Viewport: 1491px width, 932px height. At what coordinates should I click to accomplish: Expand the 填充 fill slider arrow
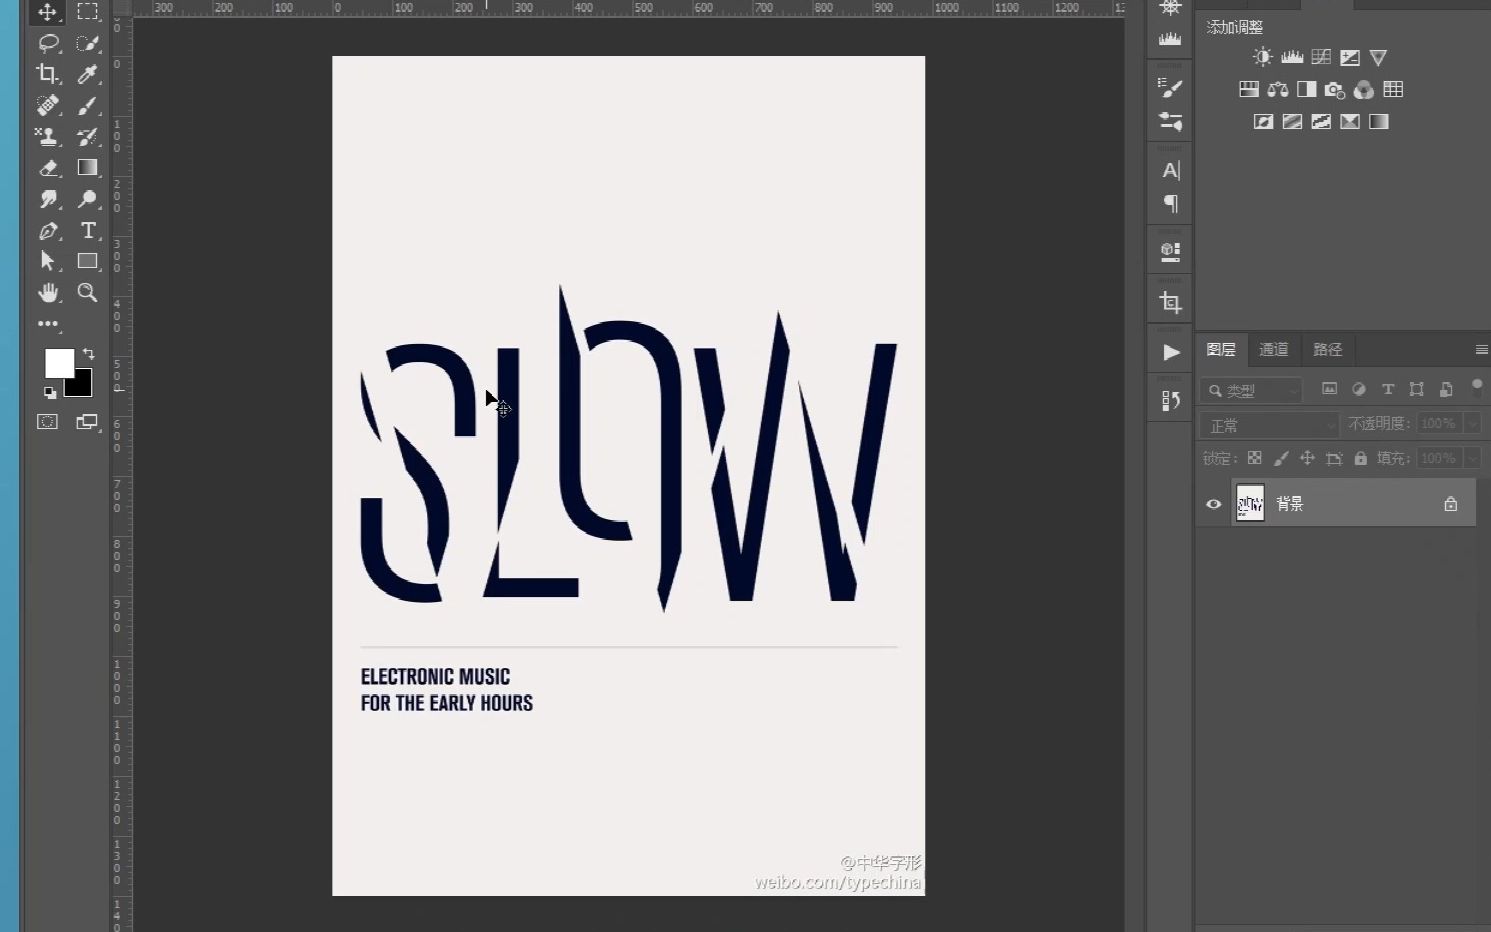pos(1472,458)
